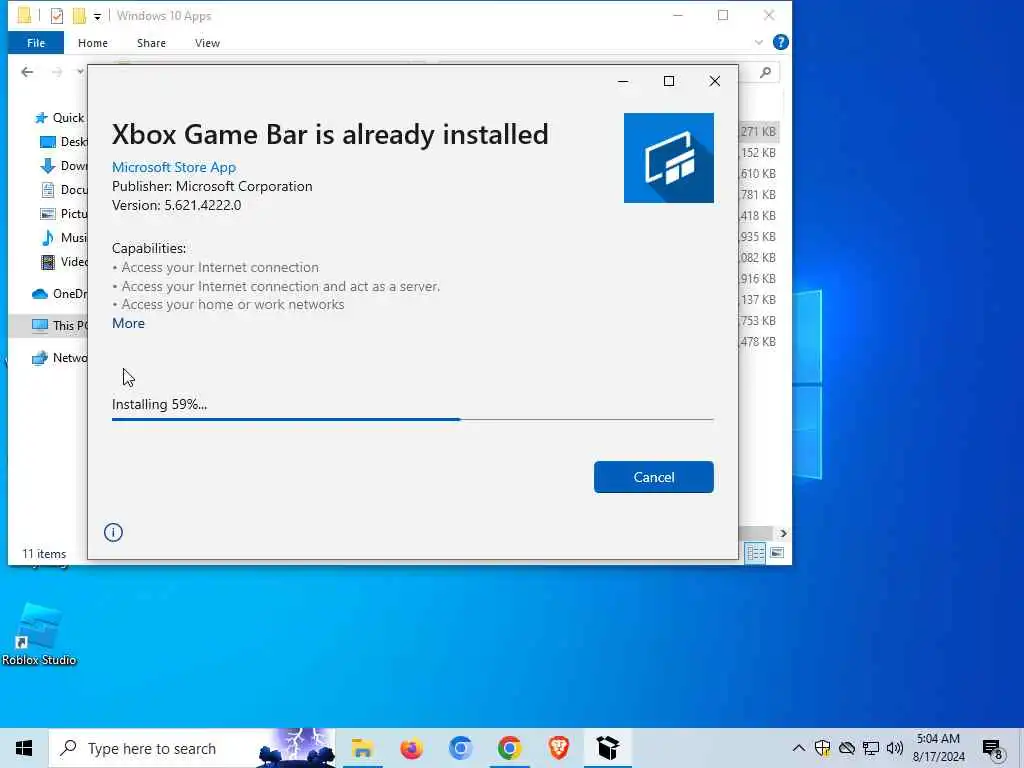The width and height of the screenshot is (1024, 768).
Task: Click App Installer box icon in taskbar
Action: click(607, 748)
